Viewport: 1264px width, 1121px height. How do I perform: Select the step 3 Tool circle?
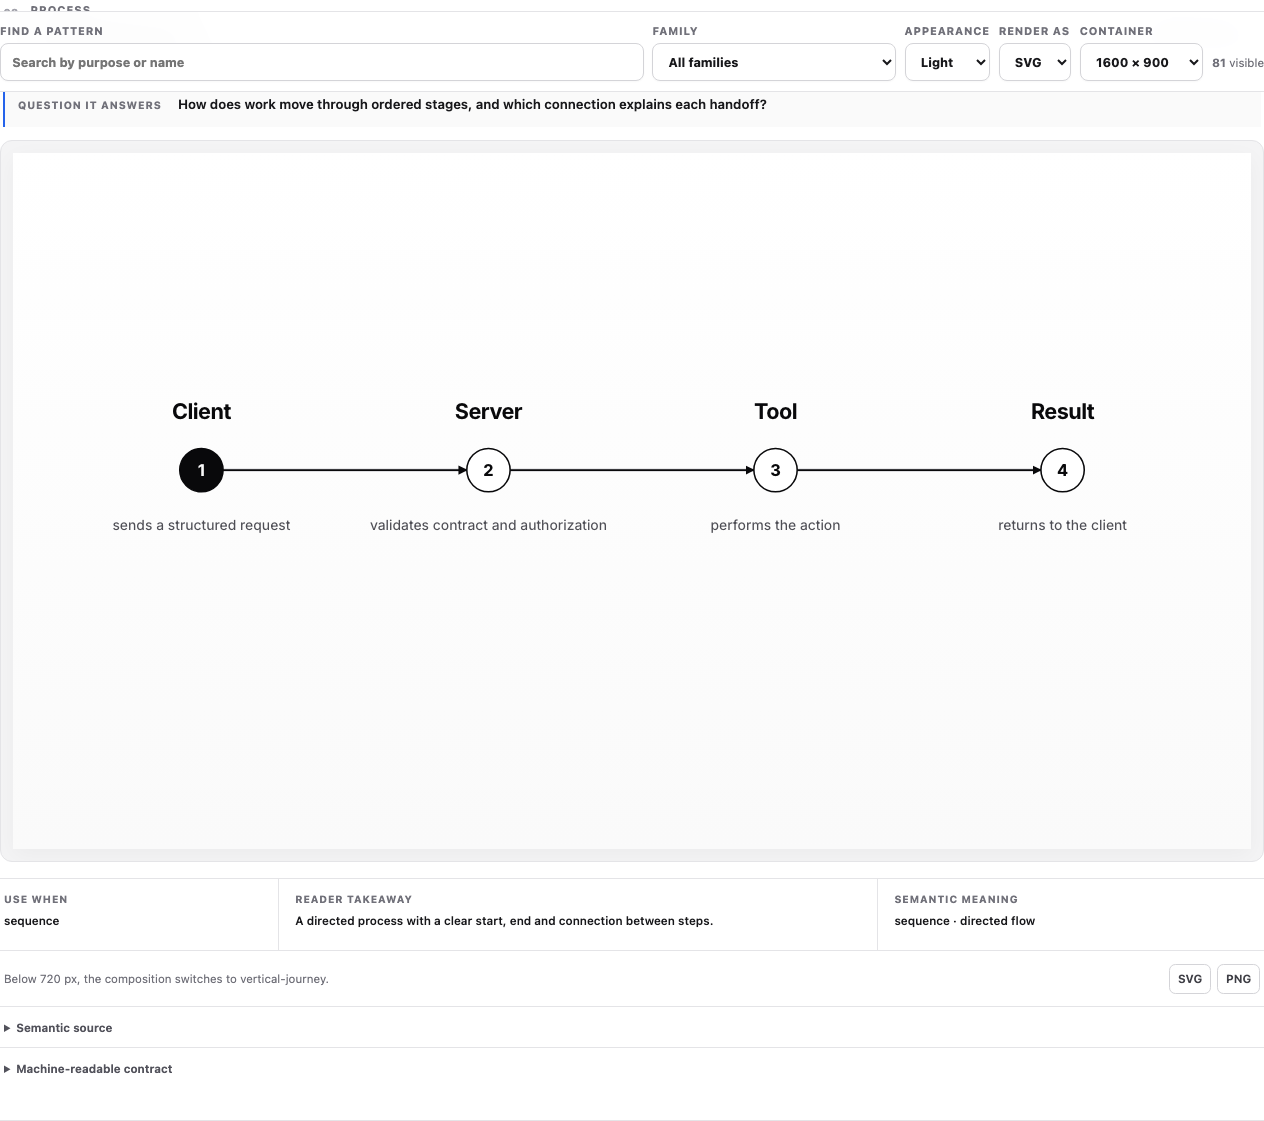pyautogui.click(x=775, y=470)
